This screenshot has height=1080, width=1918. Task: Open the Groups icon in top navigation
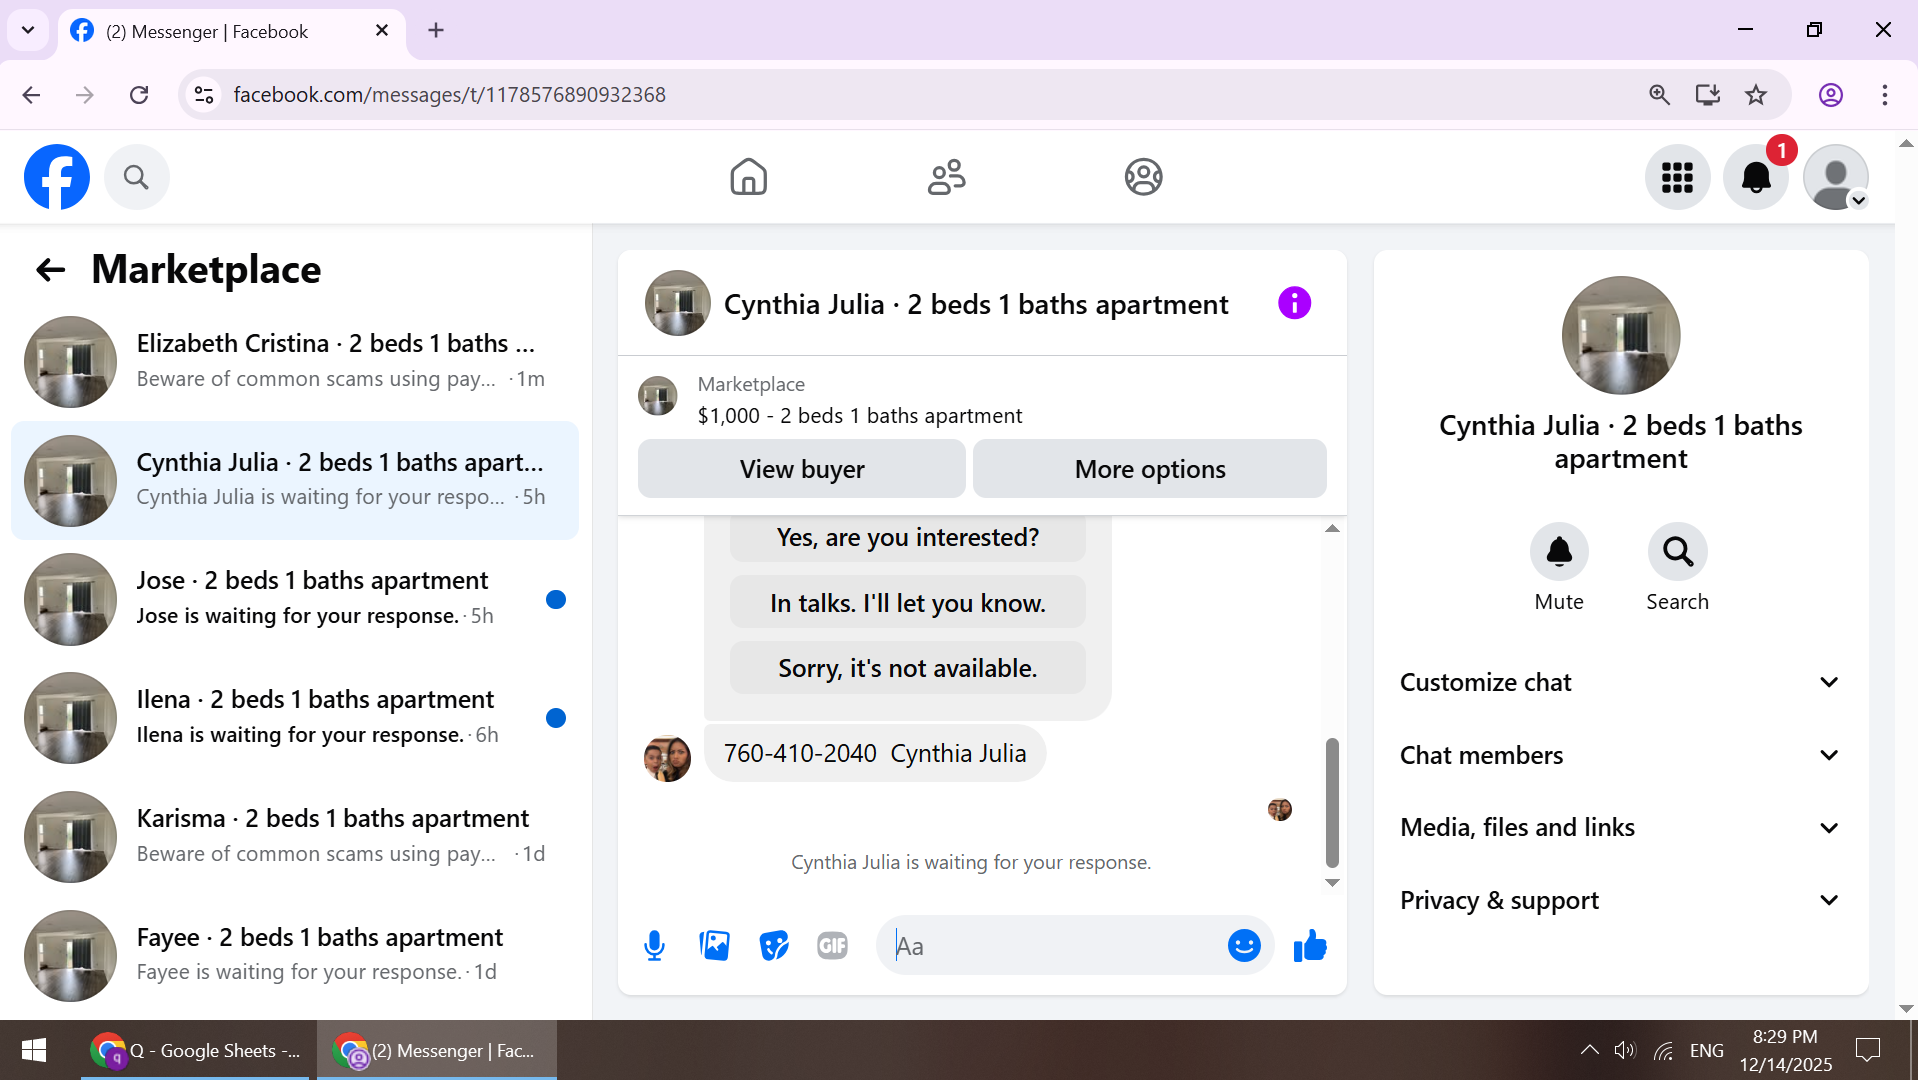[x=1143, y=177]
